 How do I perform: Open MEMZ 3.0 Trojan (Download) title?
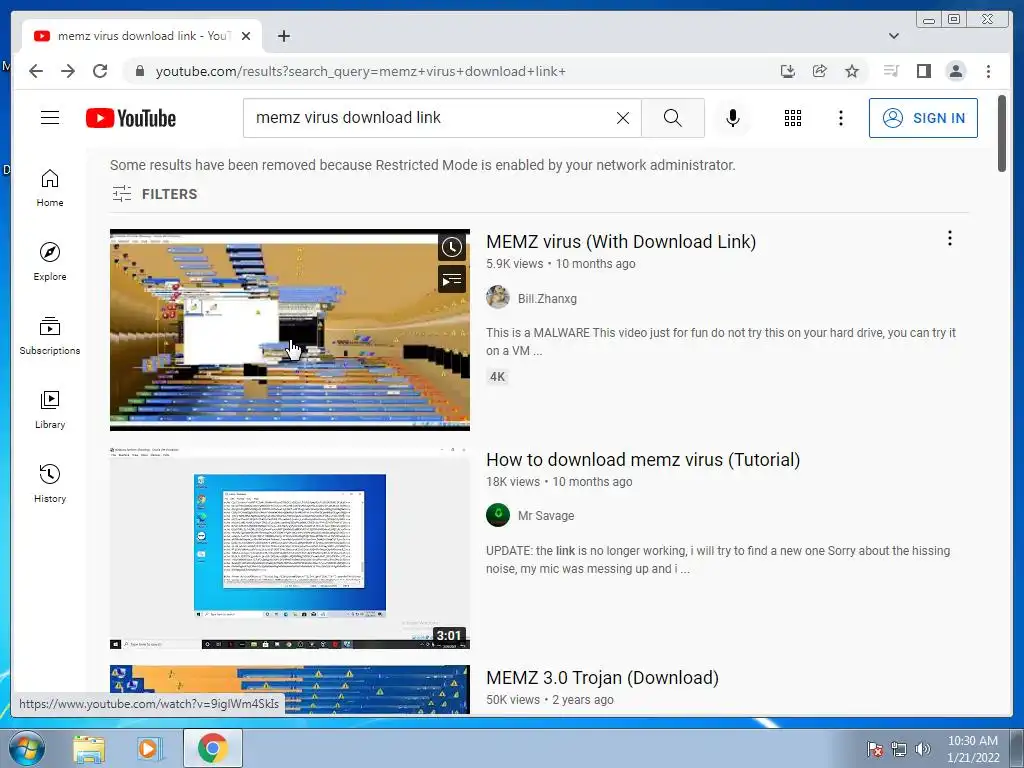coord(602,678)
